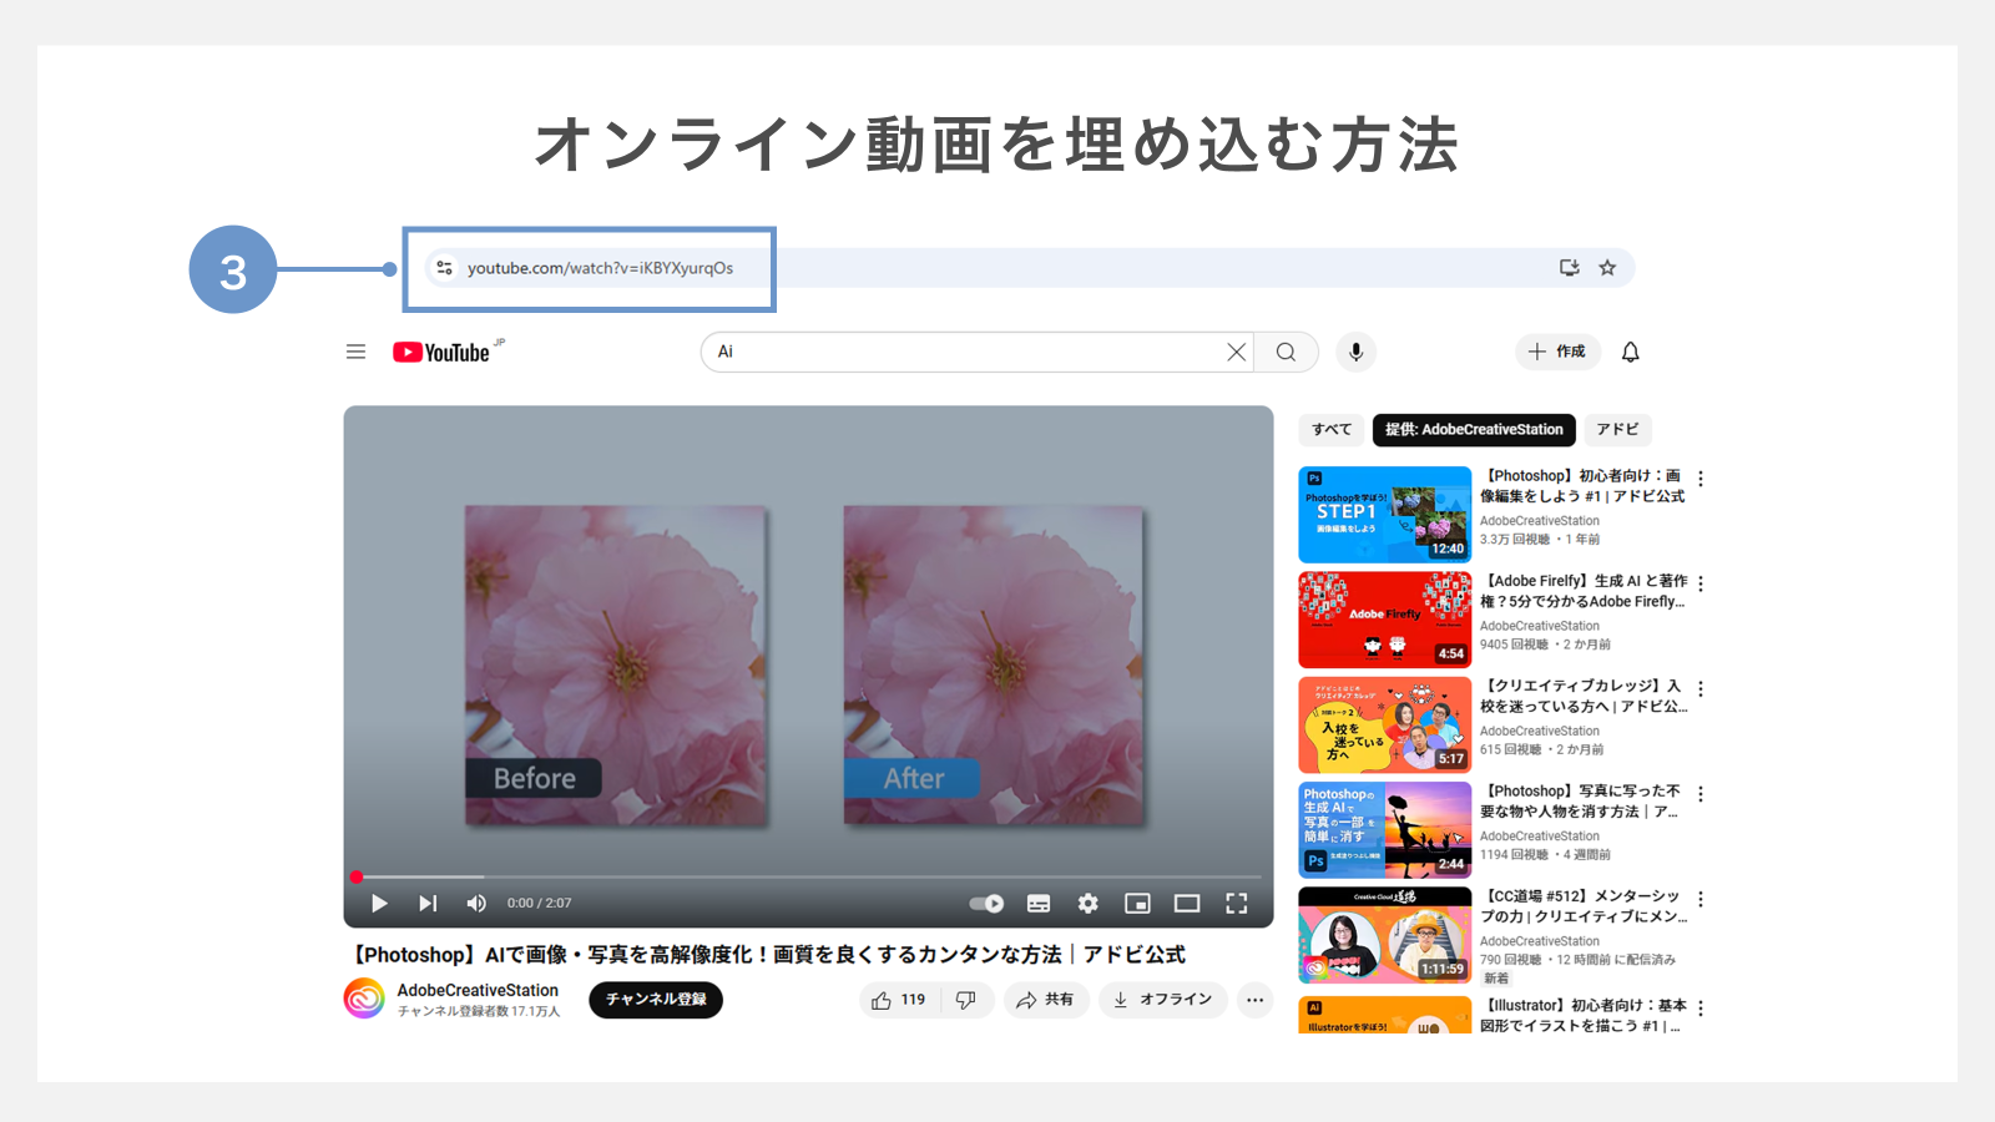Click the magnifier search button
The height and width of the screenshot is (1122, 1995).
[1286, 352]
